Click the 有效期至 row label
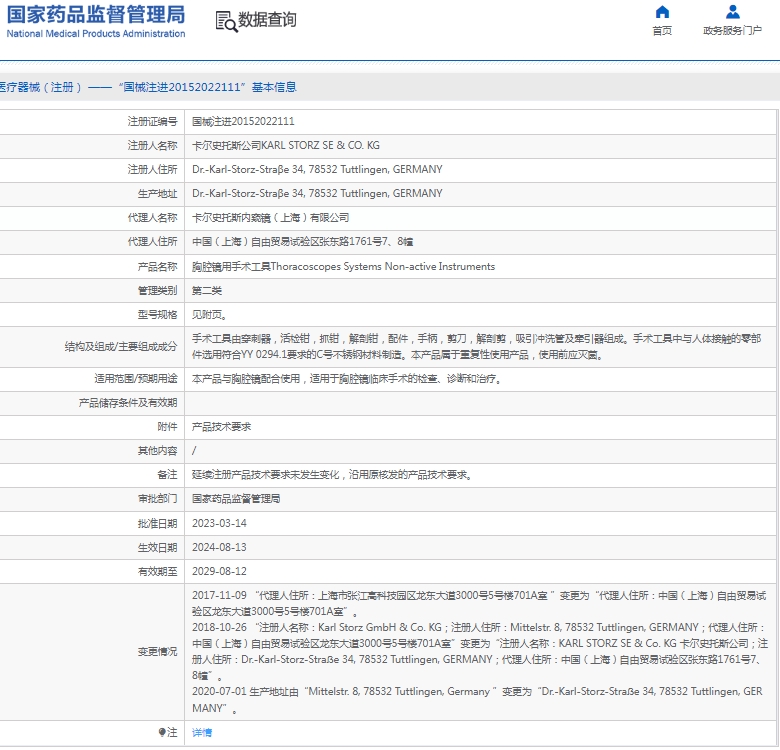 click(157, 571)
